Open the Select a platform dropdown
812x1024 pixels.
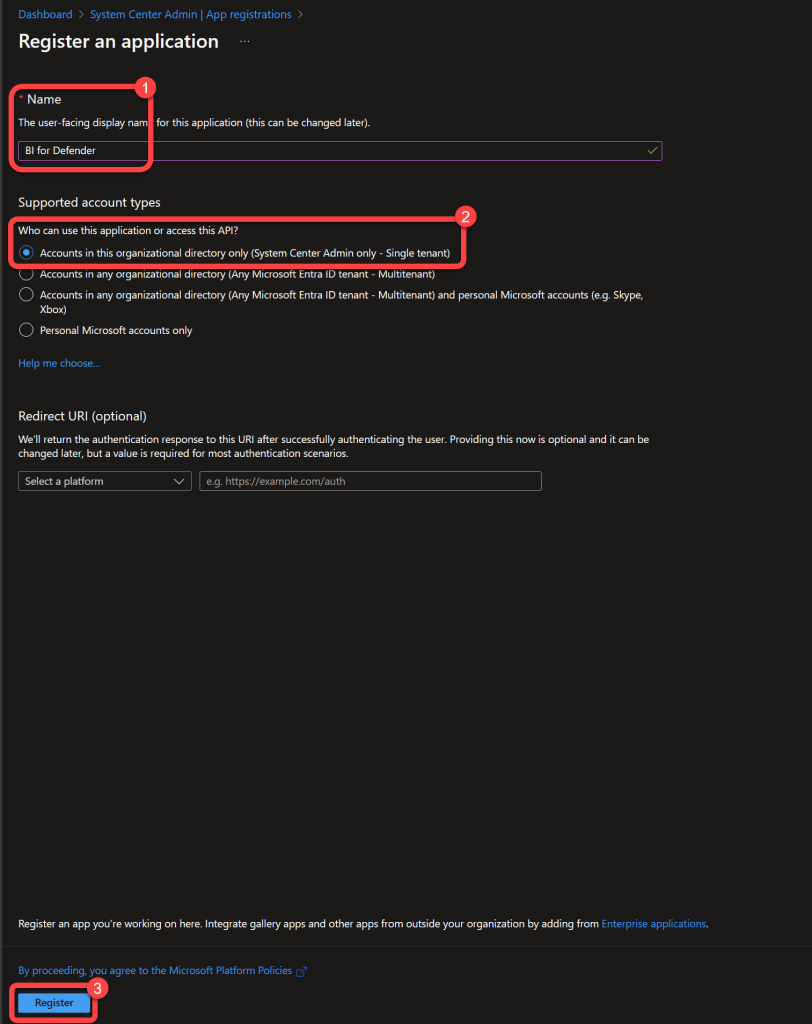[105, 481]
